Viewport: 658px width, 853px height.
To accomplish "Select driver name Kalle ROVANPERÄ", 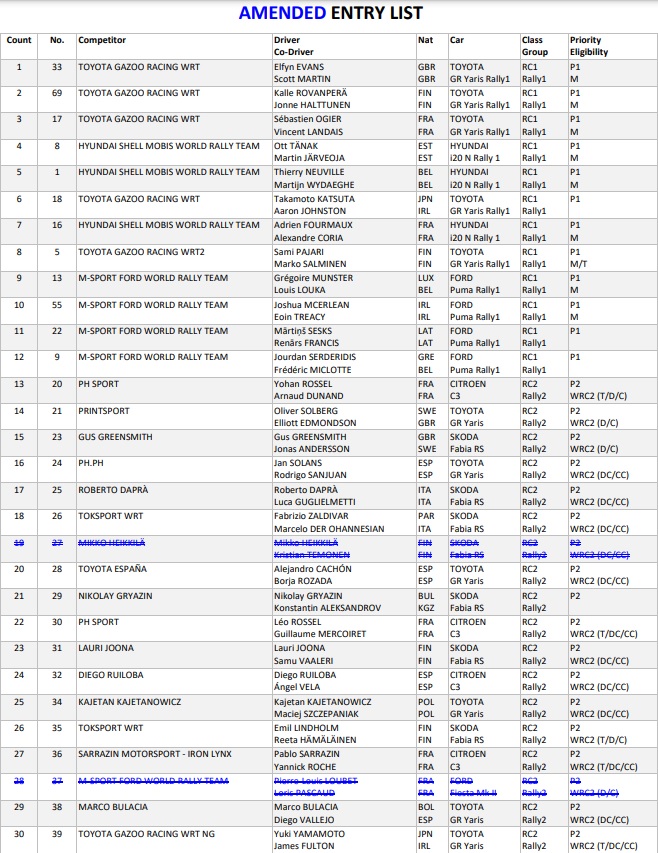I will (308, 93).
